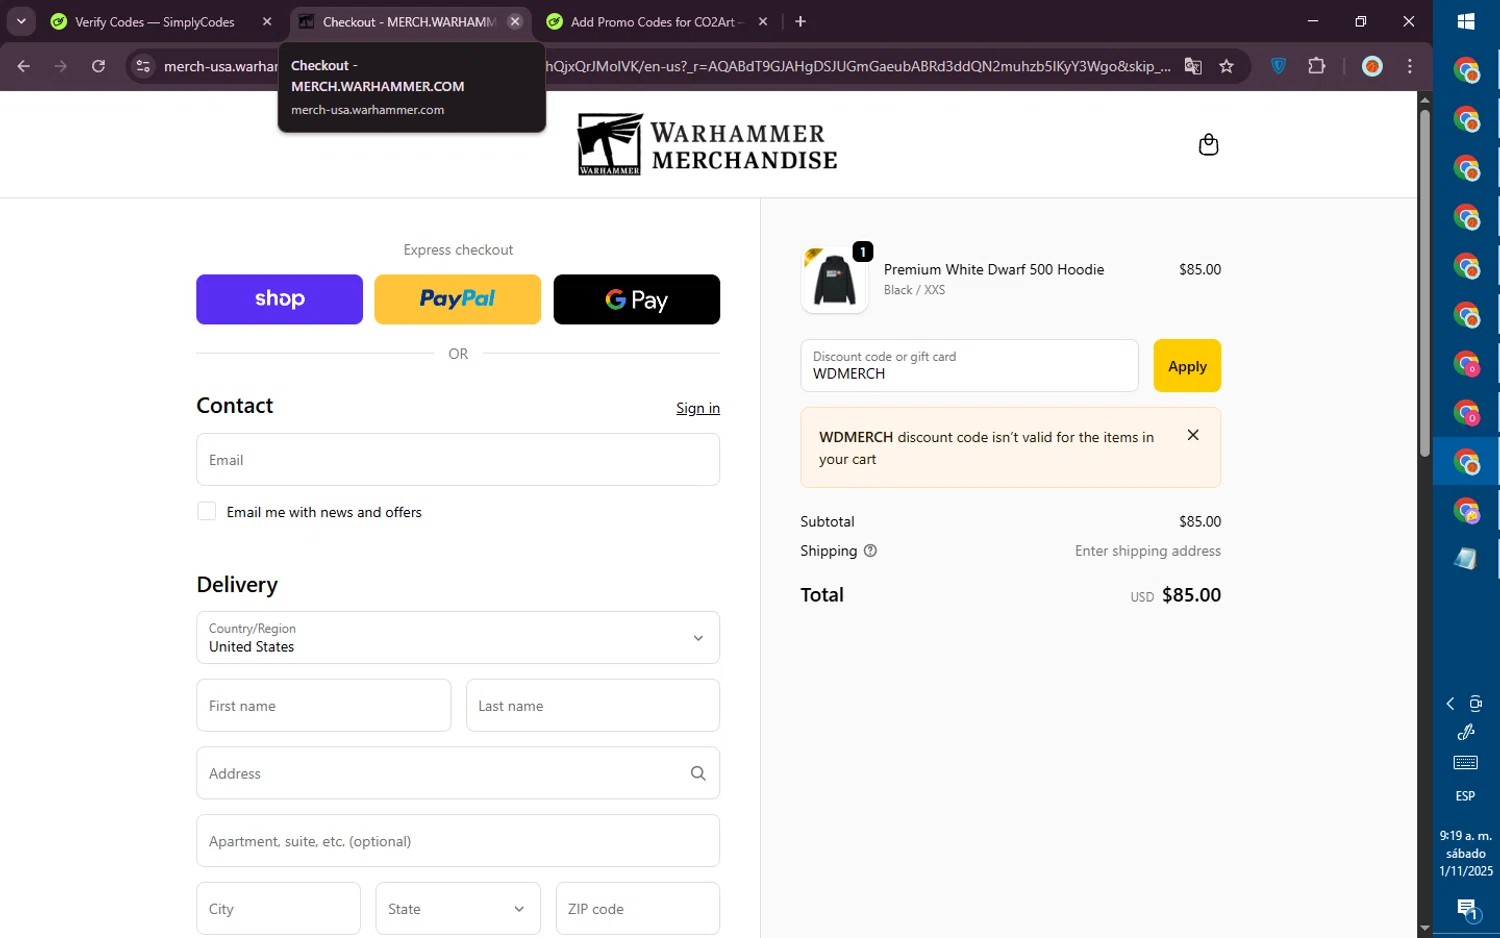Open the tab search dropdown arrow
Viewport: 1500px width, 938px height.
[x=21, y=21]
